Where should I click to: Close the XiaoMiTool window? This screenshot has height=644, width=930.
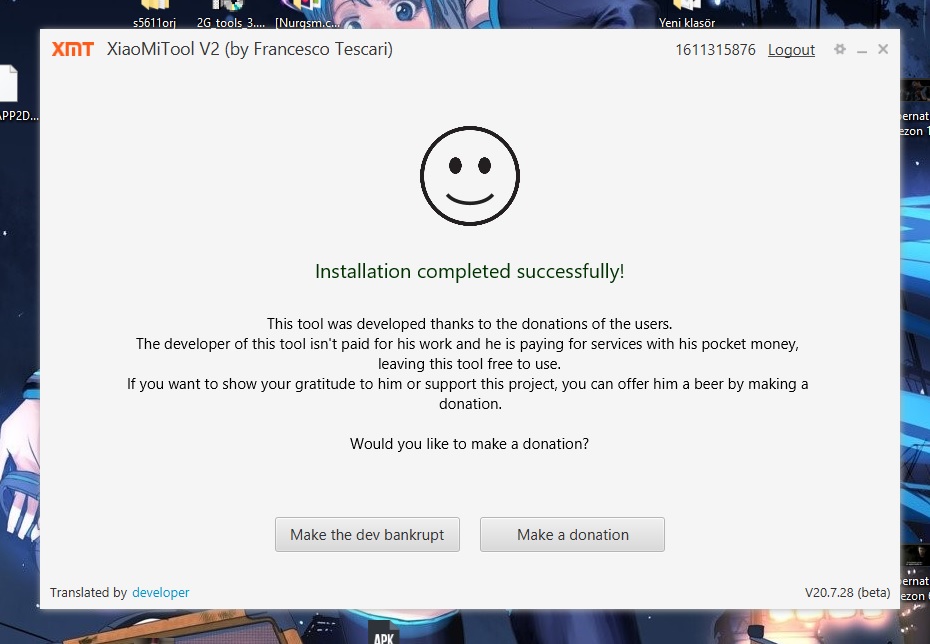coord(883,49)
